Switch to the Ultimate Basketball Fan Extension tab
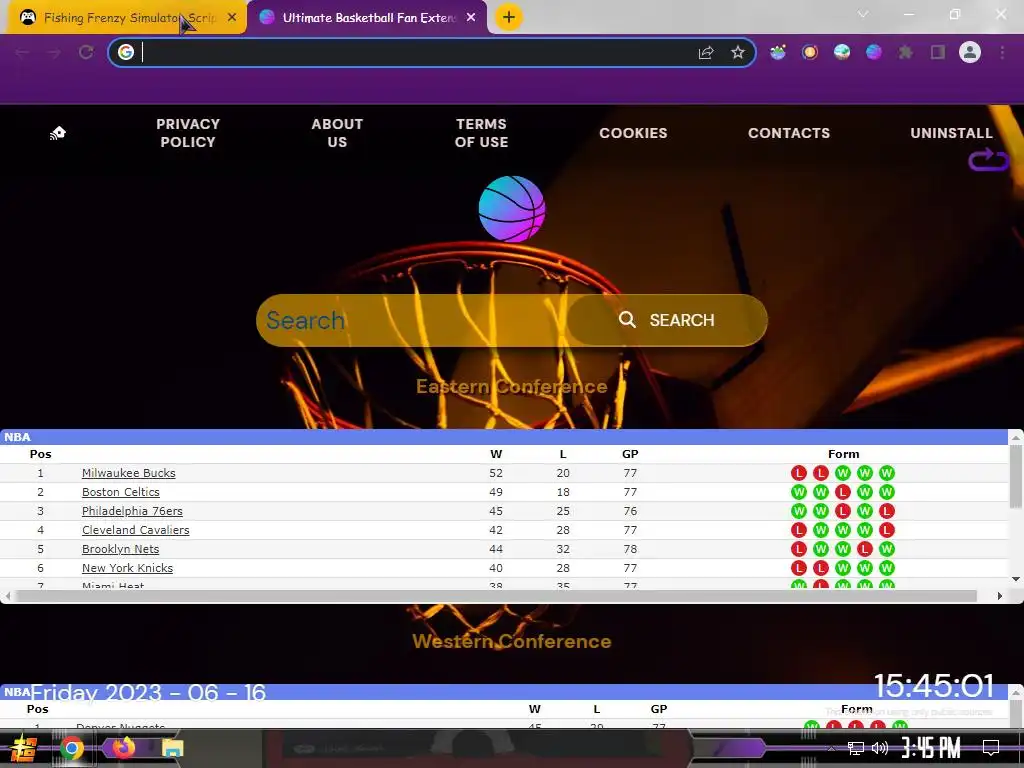The height and width of the screenshot is (768, 1024). click(368, 18)
